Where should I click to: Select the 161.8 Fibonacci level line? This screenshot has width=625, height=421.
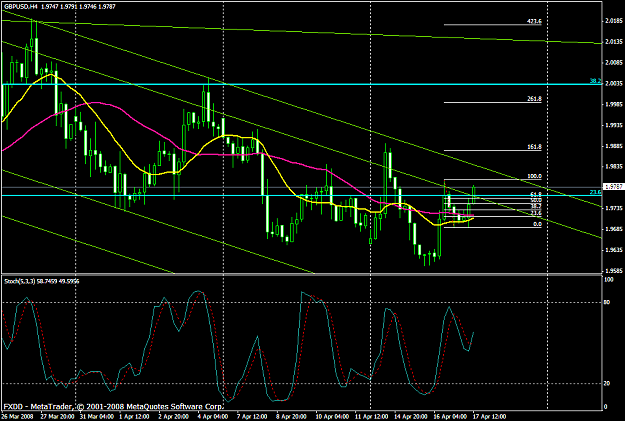click(493, 150)
